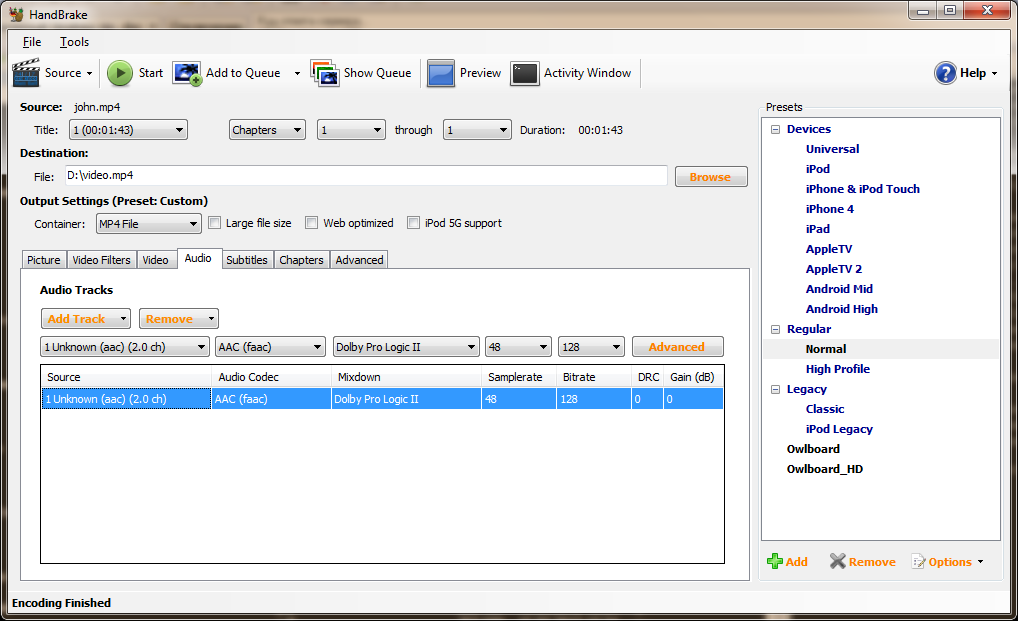
Task: Switch to the Chapters tab
Action: 301,260
